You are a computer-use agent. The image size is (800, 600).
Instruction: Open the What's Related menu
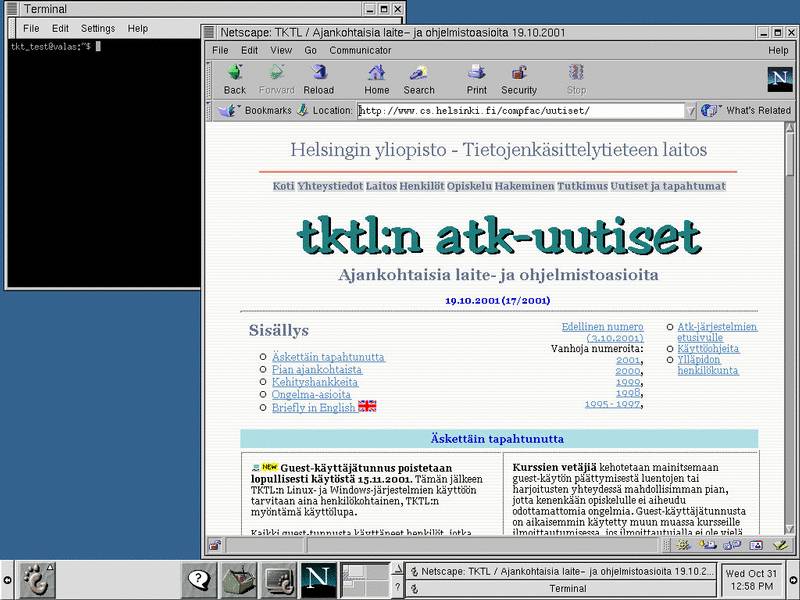[x=745, y=110]
